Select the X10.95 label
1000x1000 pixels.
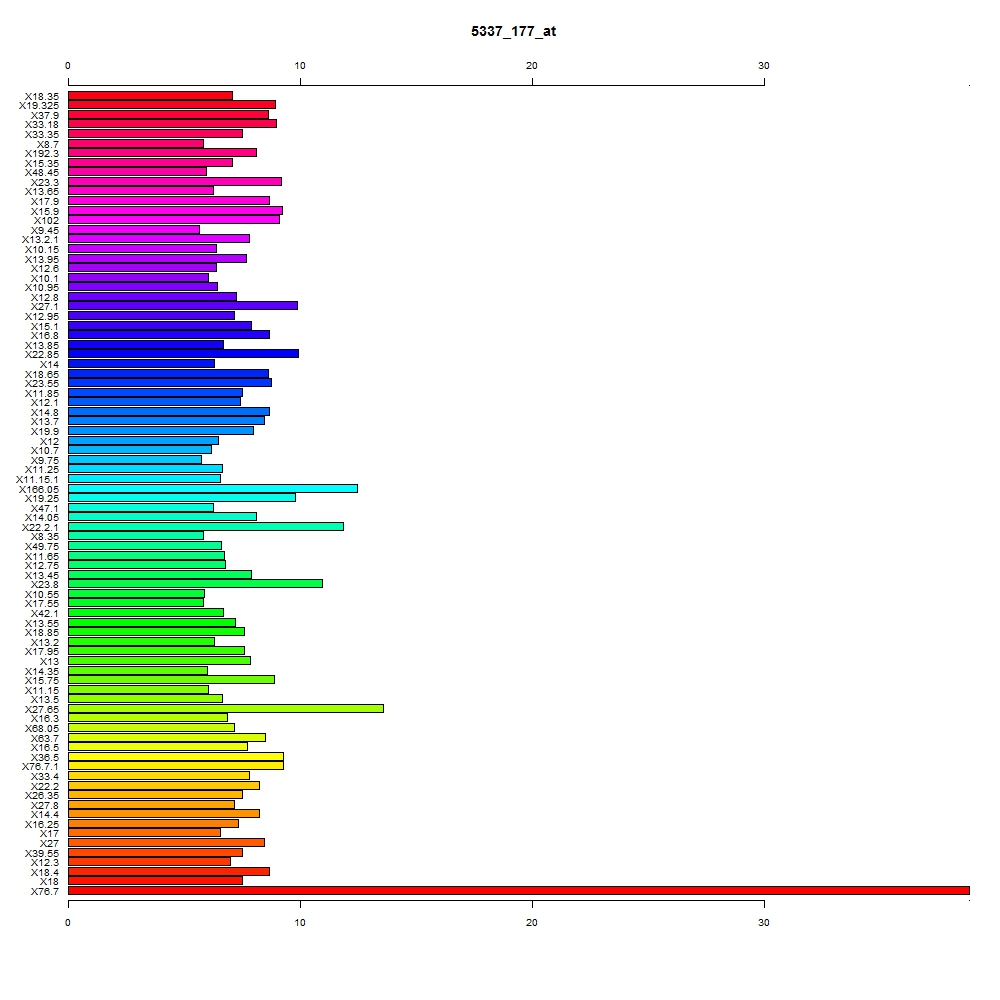click(x=42, y=288)
